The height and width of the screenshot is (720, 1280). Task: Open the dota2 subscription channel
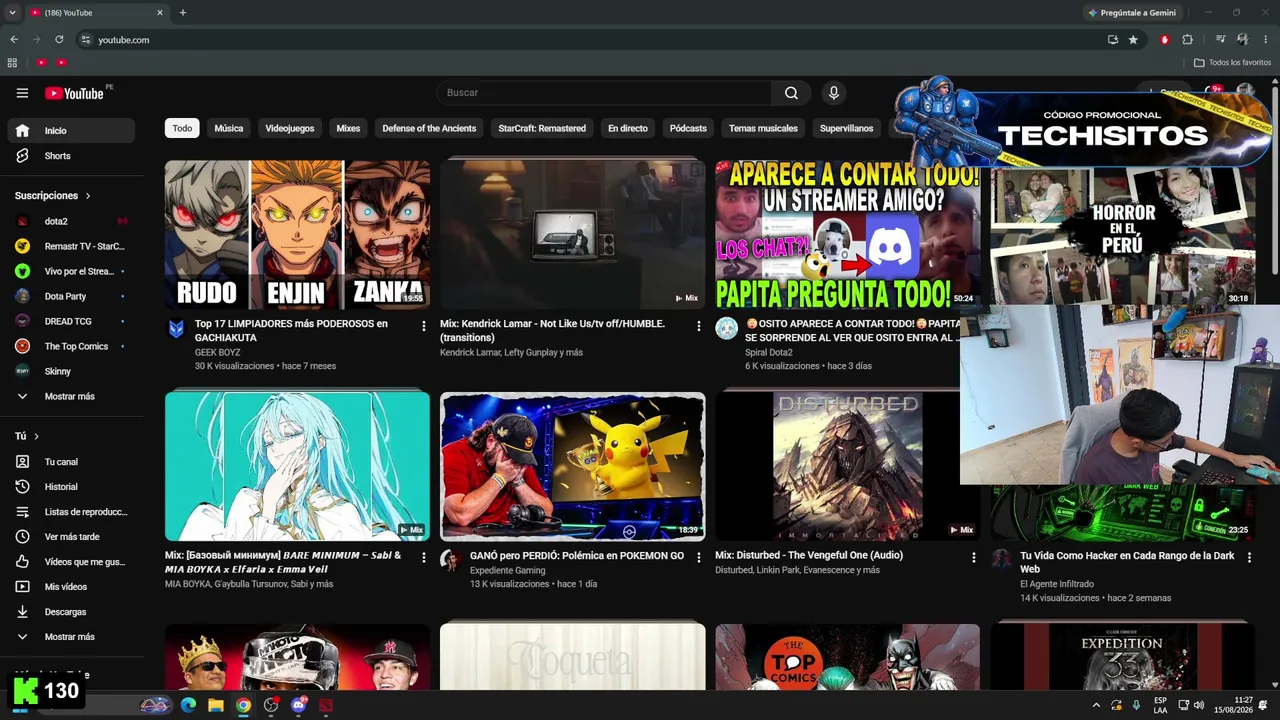click(x=71, y=221)
